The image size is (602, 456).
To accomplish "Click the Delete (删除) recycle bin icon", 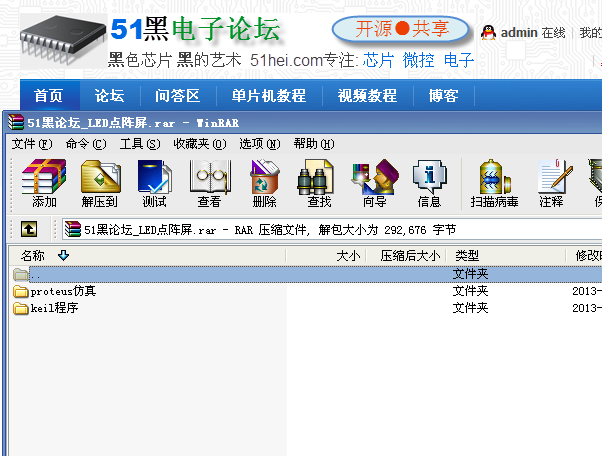I will 265,176.
